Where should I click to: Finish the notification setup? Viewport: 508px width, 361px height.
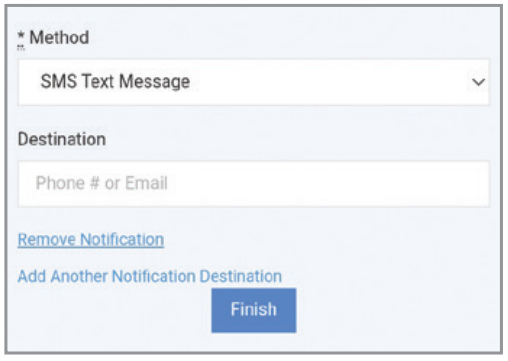coord(254,310)
